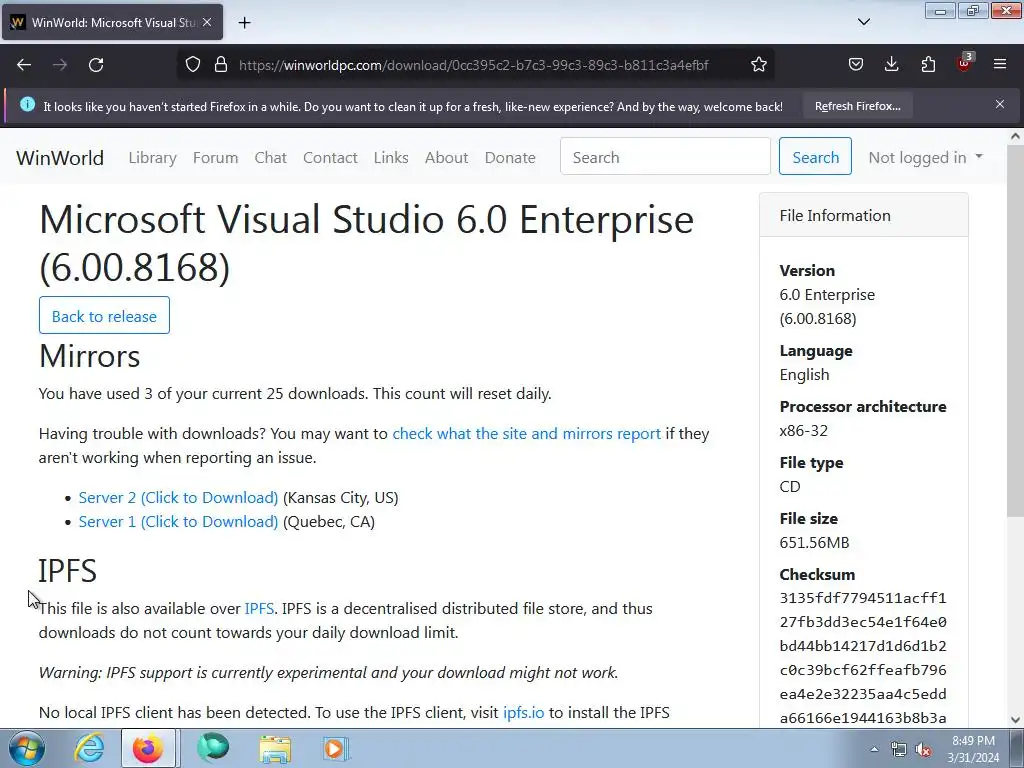Open the tracking protection shield icon
Viewport: 1024px width, 768px height.
(x=193, y=65)
